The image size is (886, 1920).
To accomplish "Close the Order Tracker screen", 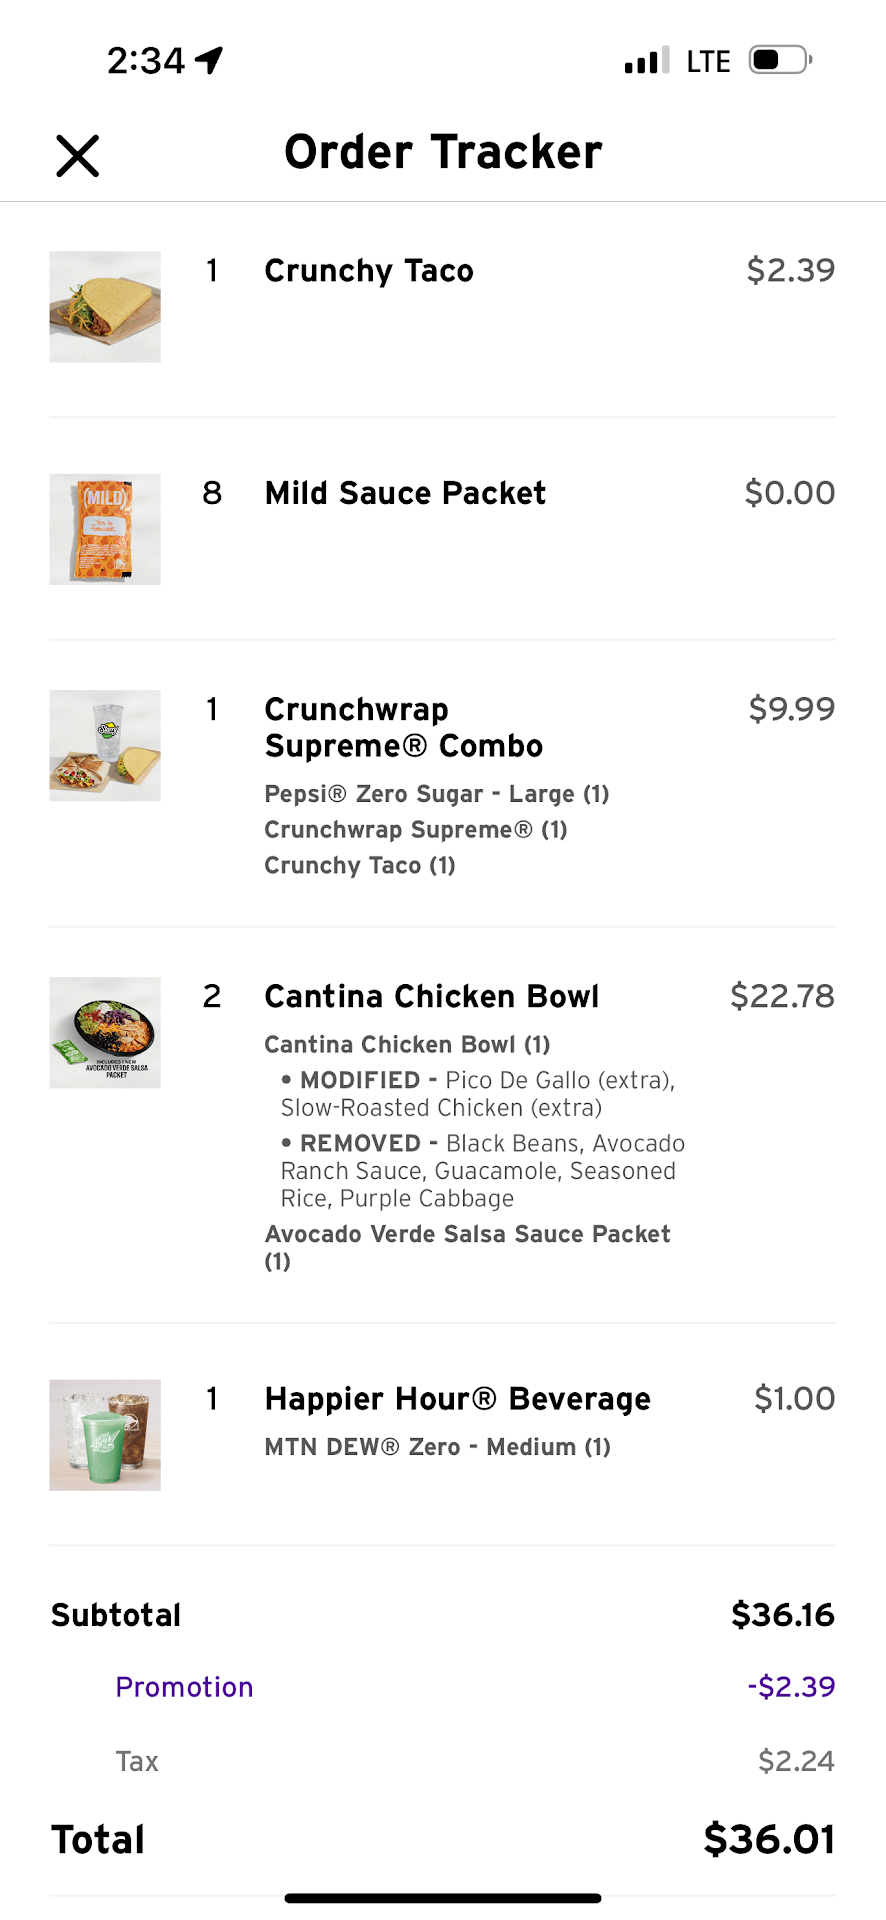I will 77,156.
